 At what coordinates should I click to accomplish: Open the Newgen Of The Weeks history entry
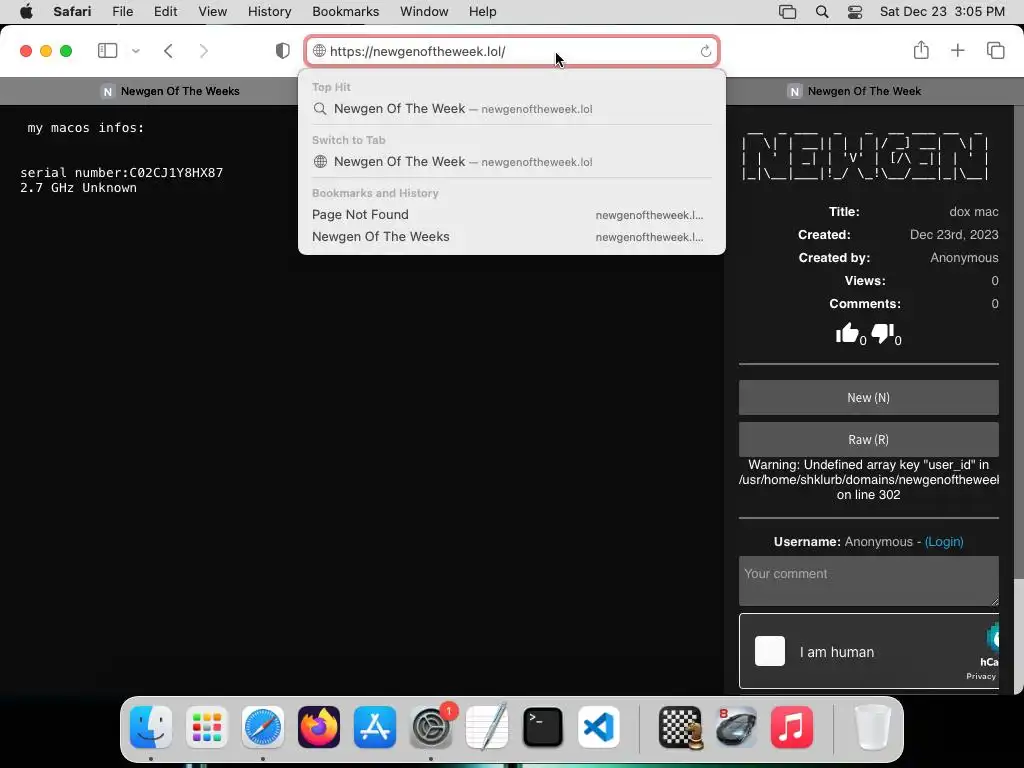(512, 237)
